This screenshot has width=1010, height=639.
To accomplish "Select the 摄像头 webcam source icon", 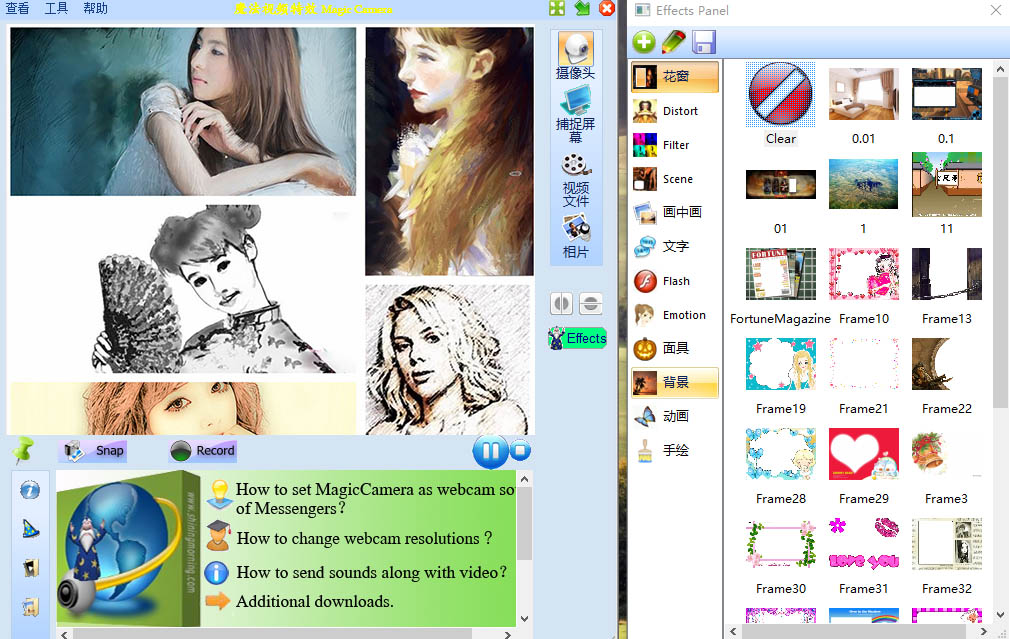I will pyautogui.click(x=576, y=56).
